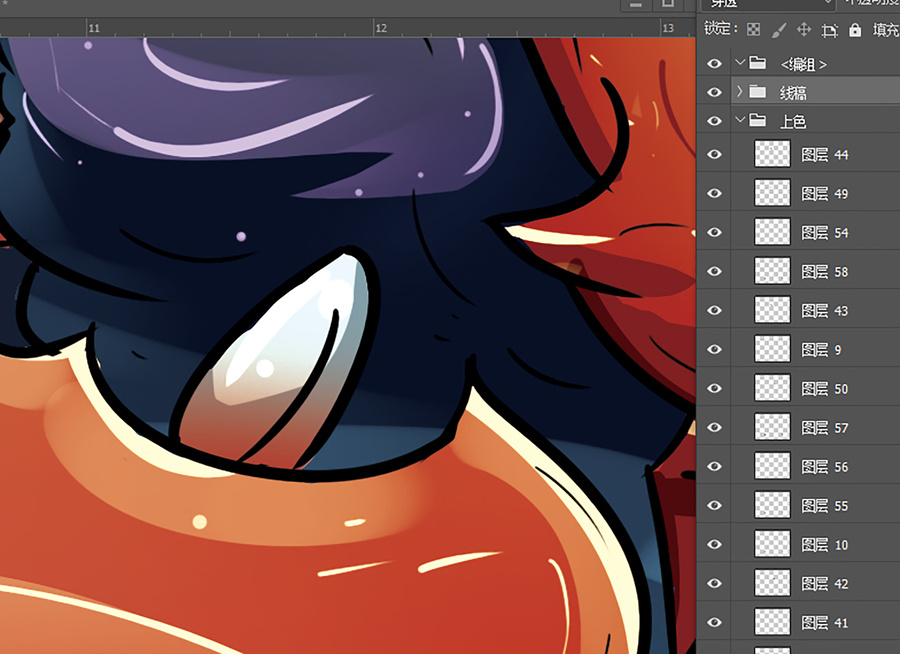Screen dimensions: 900x654
Task: Open the 穿透 blend mode dropdown
Action: click(x=769, y=3)
